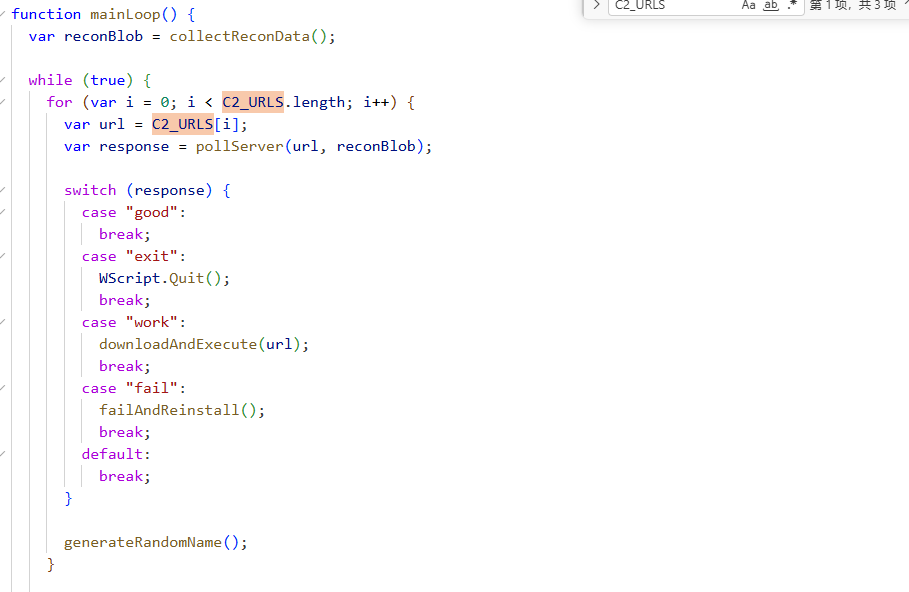This screenshot has height=592, width=909.
Task: Click the "work" string literal
Action: 151,323
